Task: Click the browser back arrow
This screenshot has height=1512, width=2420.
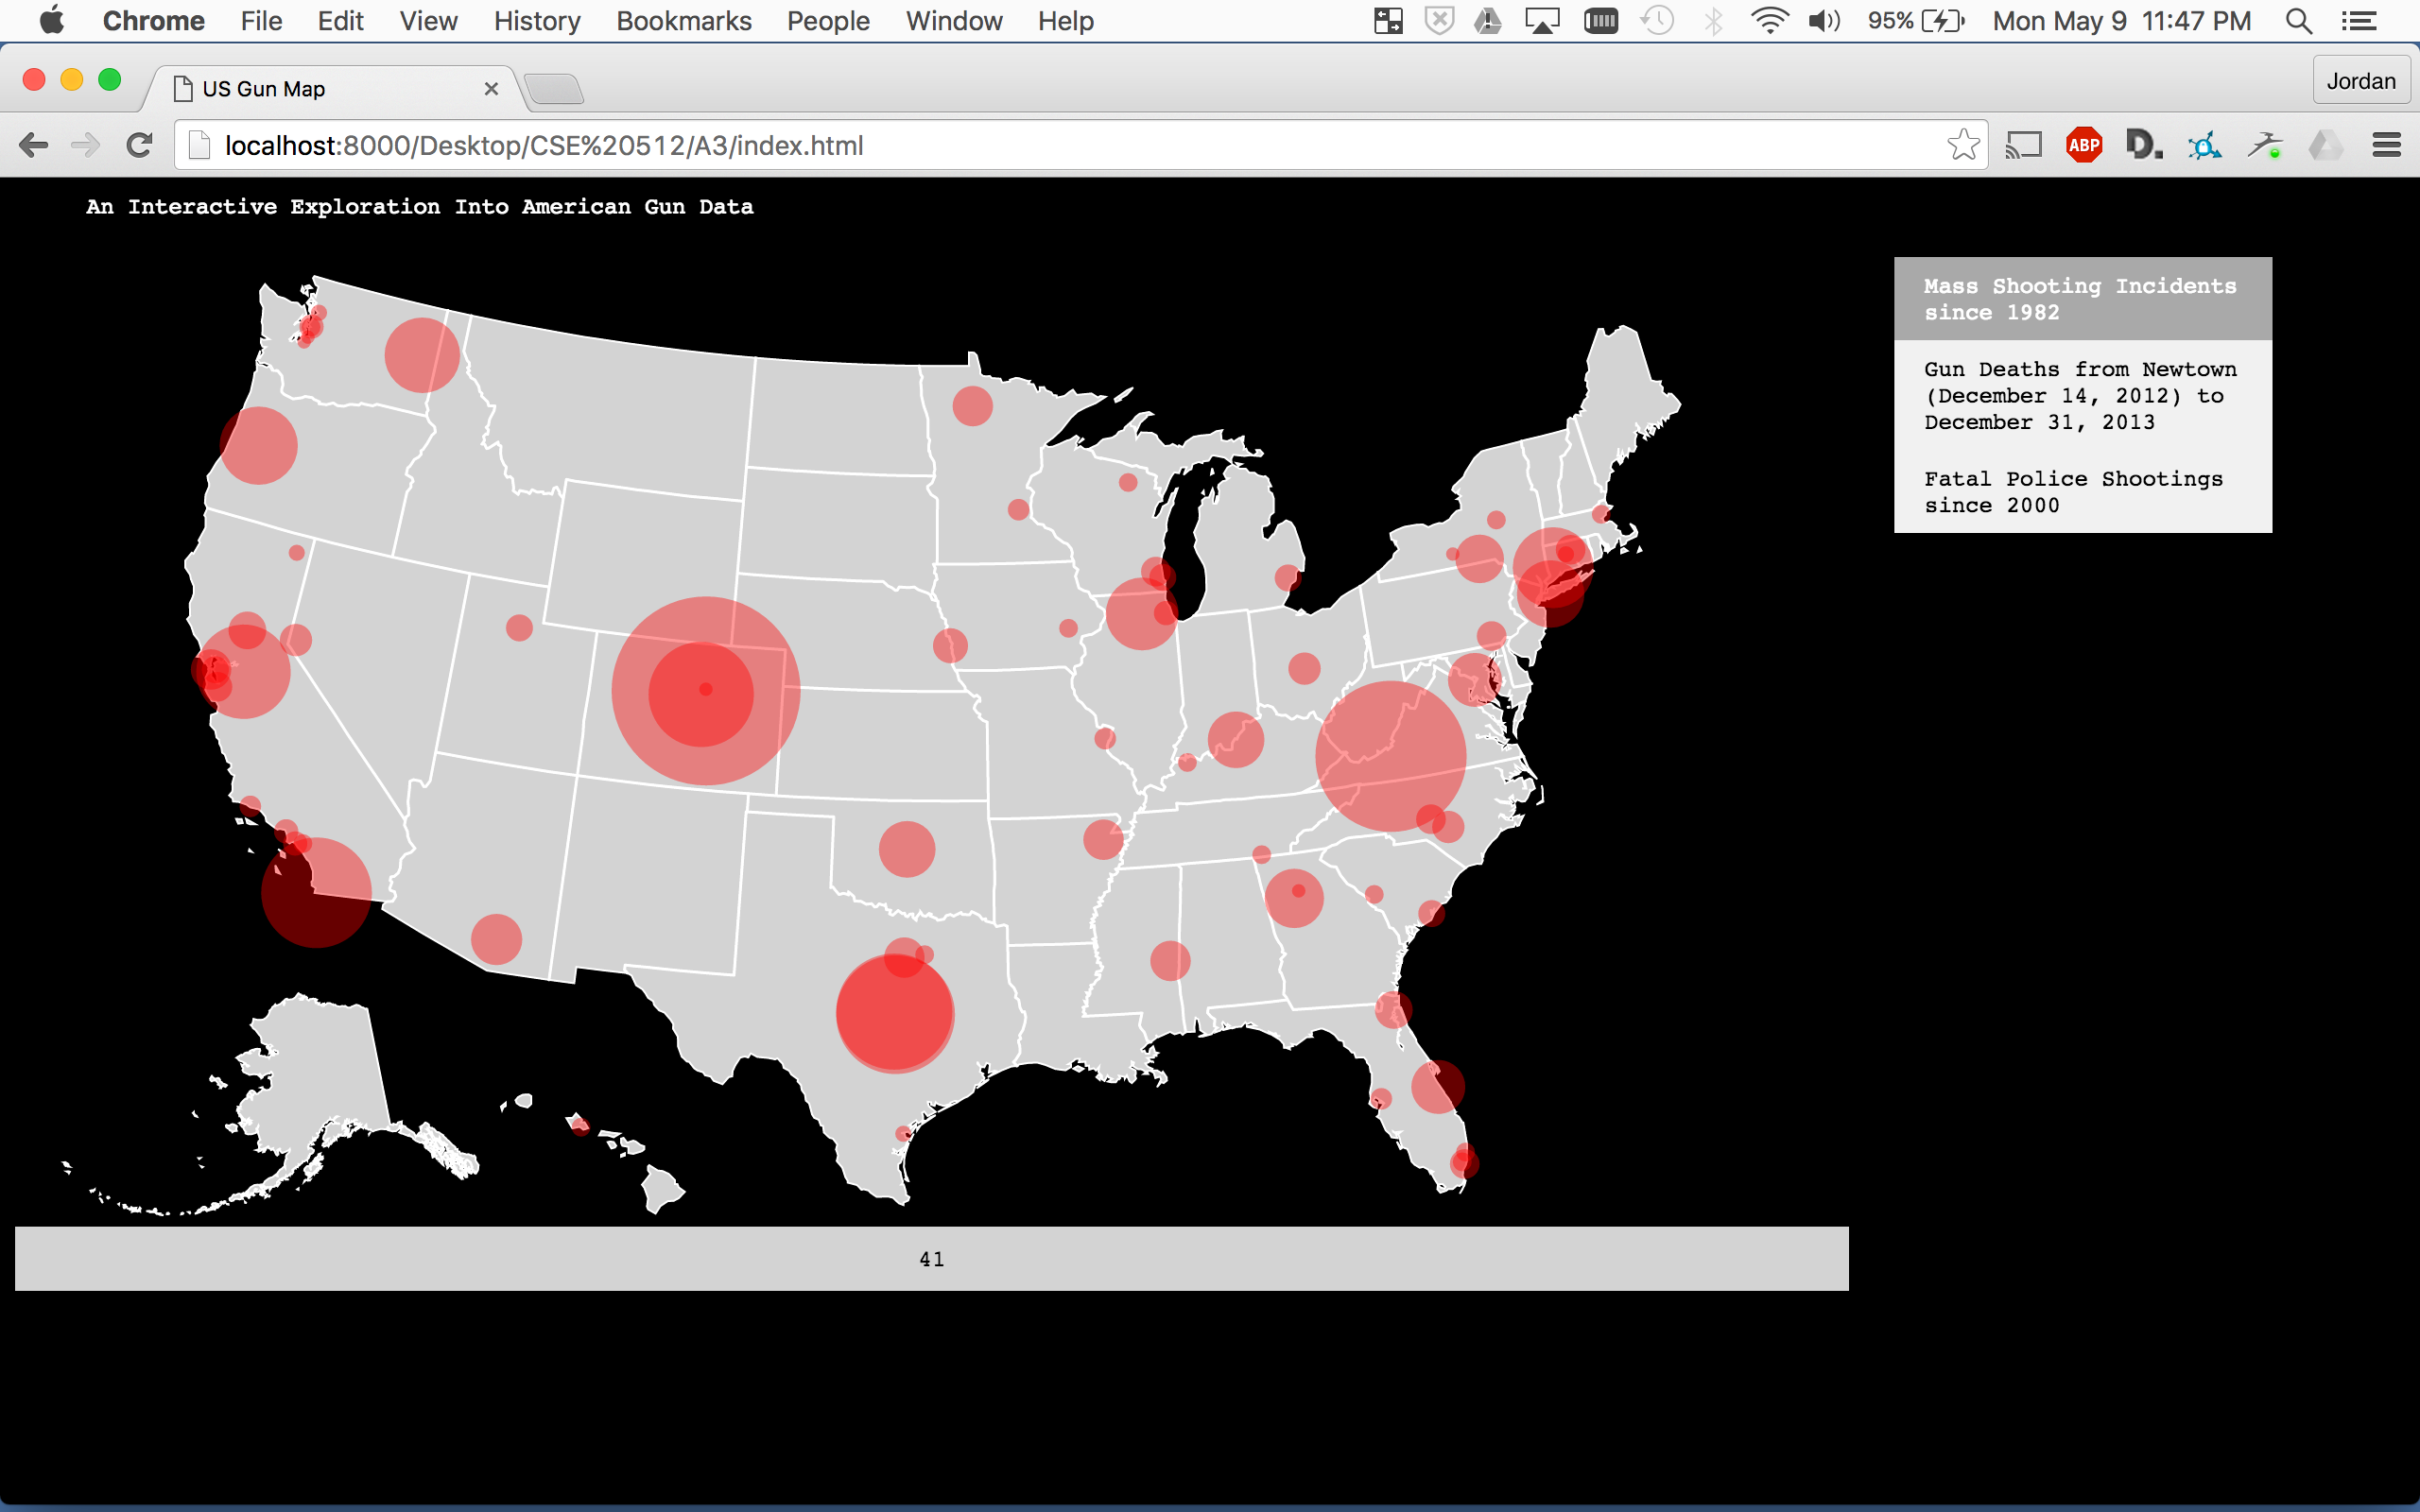Action: click(x=33, y=146)
